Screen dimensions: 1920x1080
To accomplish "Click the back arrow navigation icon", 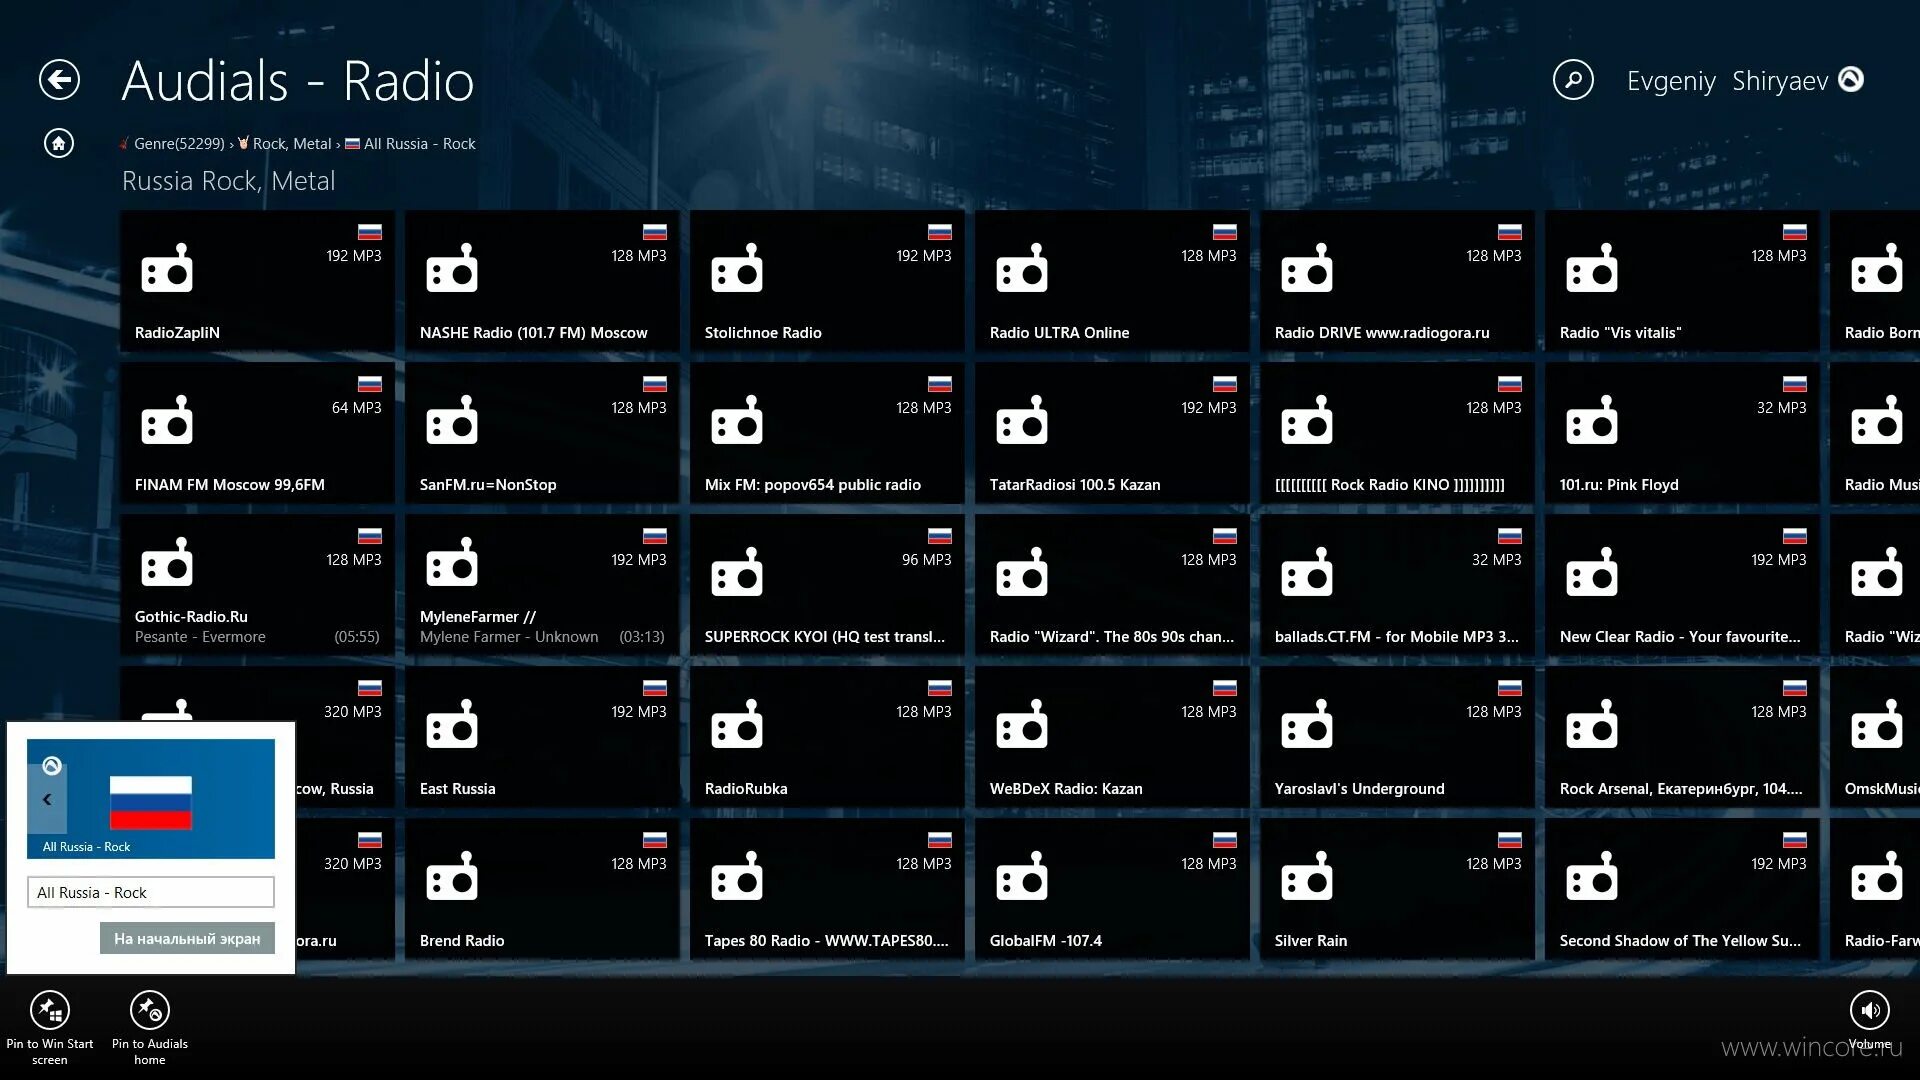I will (x=59, y=79).
